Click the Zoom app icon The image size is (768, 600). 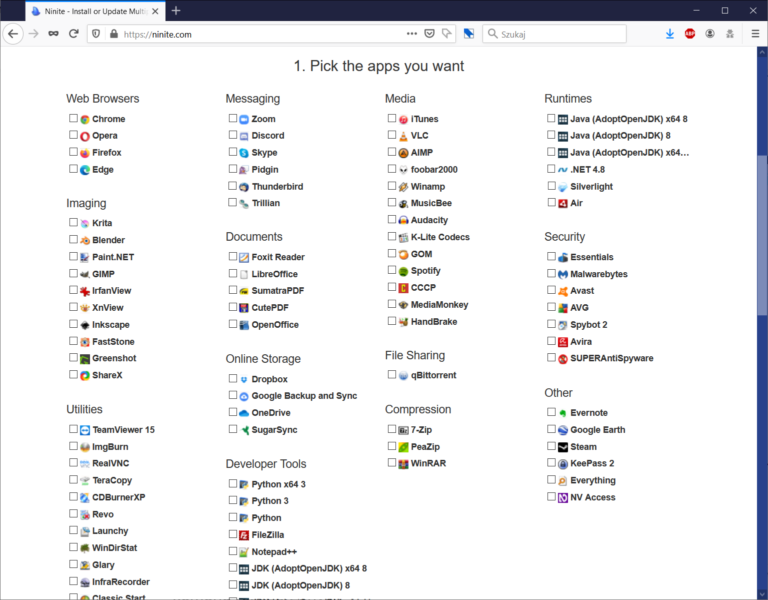click(x=244, y=119)
